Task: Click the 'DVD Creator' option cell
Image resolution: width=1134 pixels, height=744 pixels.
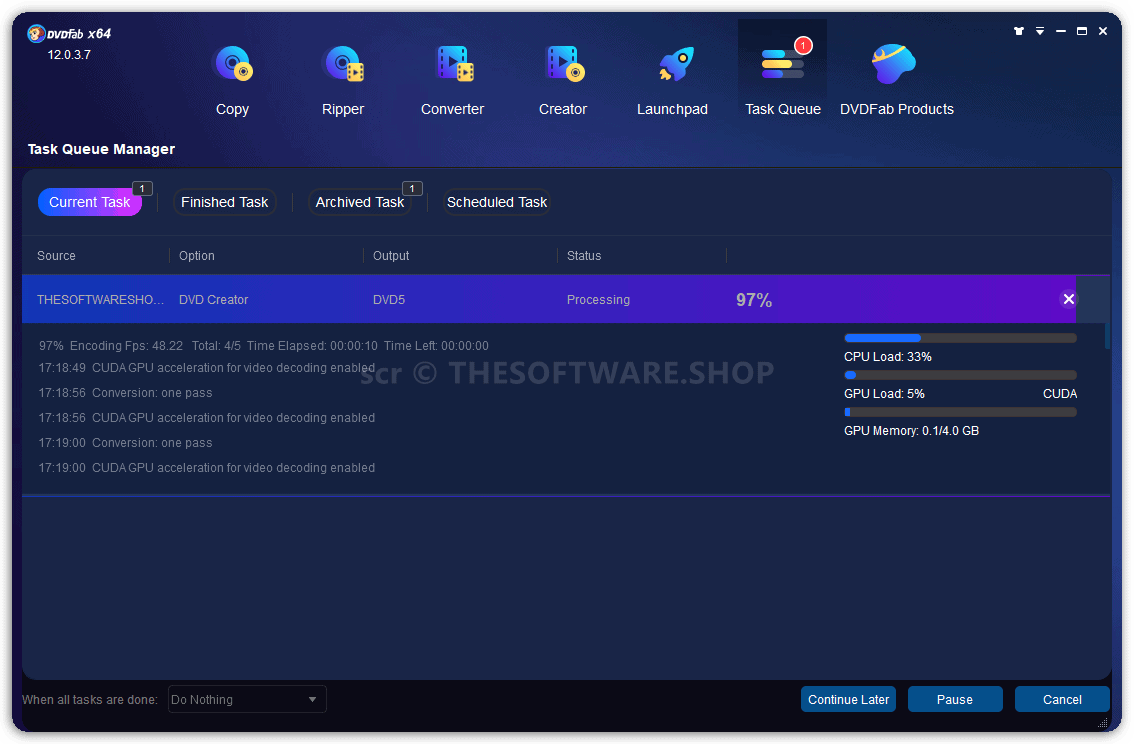Action: click(x=213, y=299)
